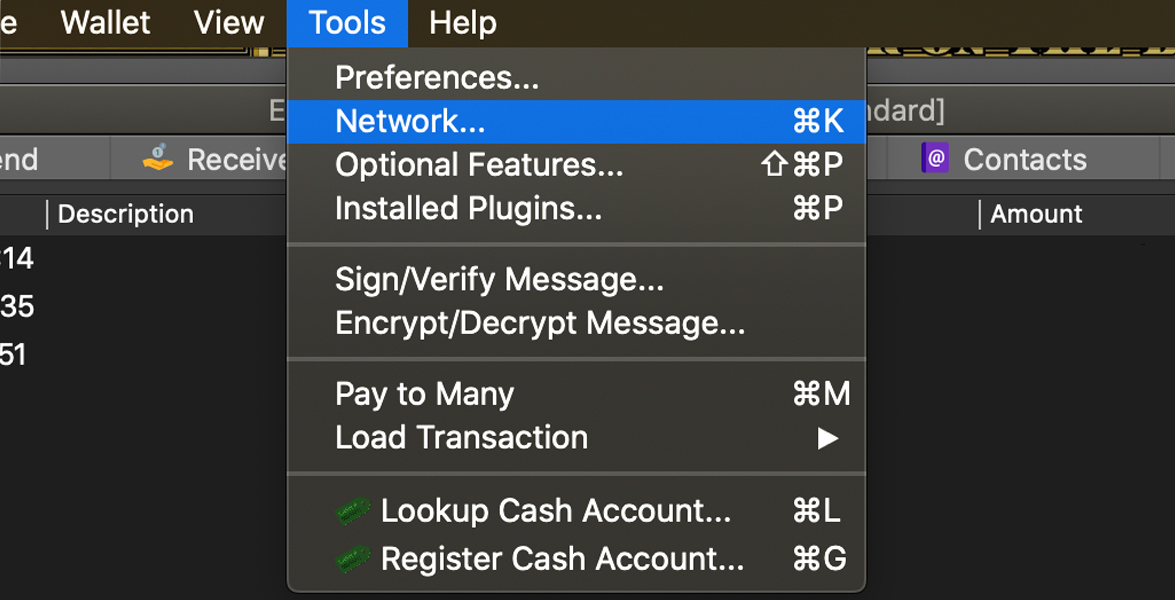This screenshot has width=1175, height=600.
Task: Select Network... menu entry
Action: tap(410, 121)
